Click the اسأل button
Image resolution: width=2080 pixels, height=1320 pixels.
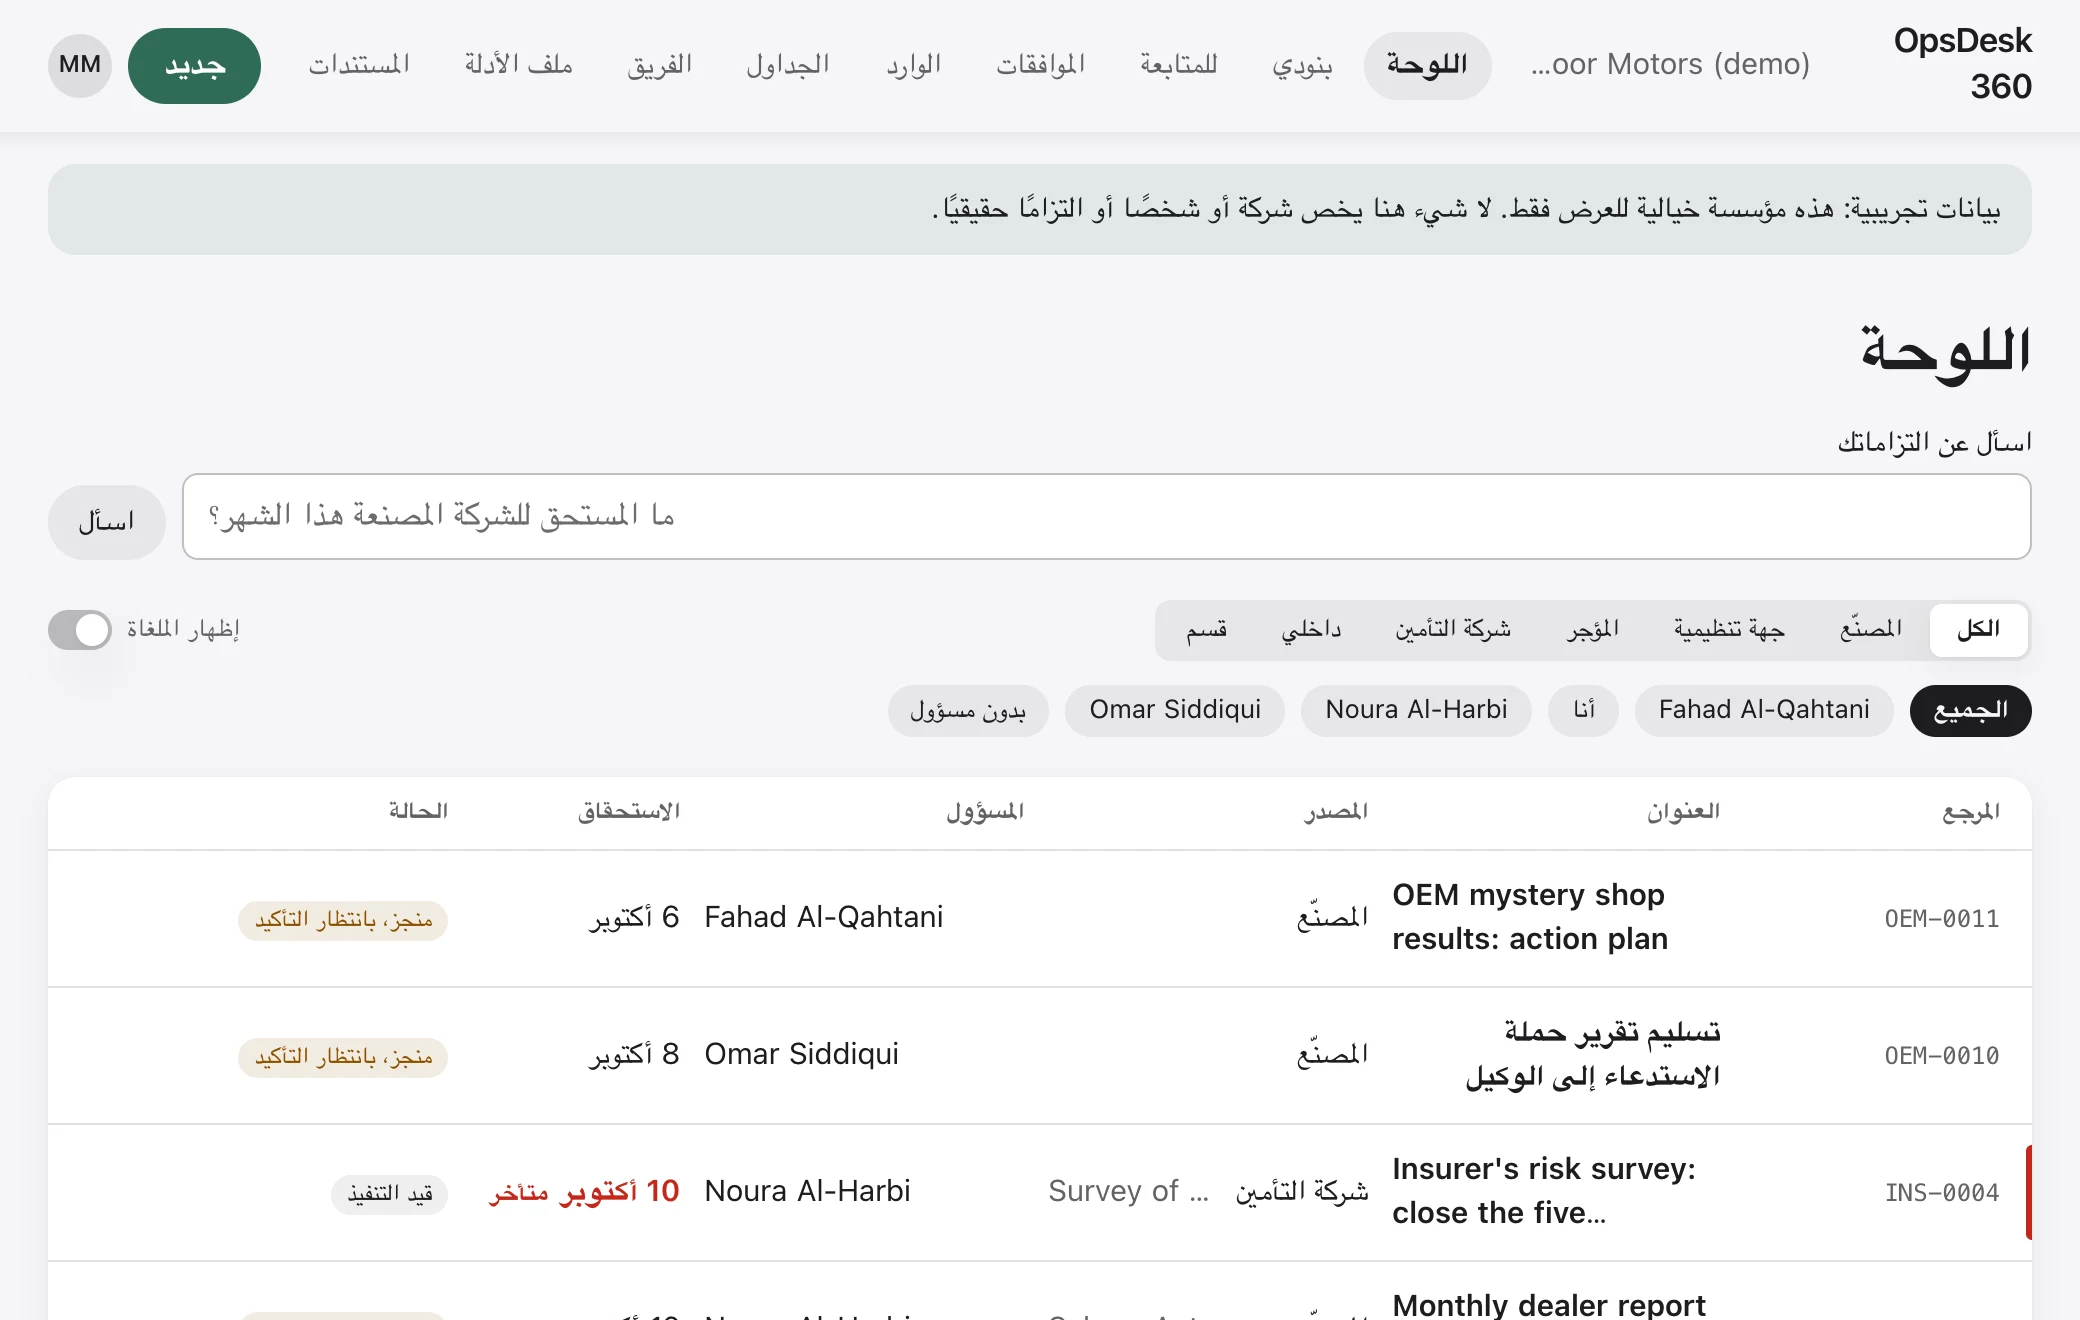106,522
